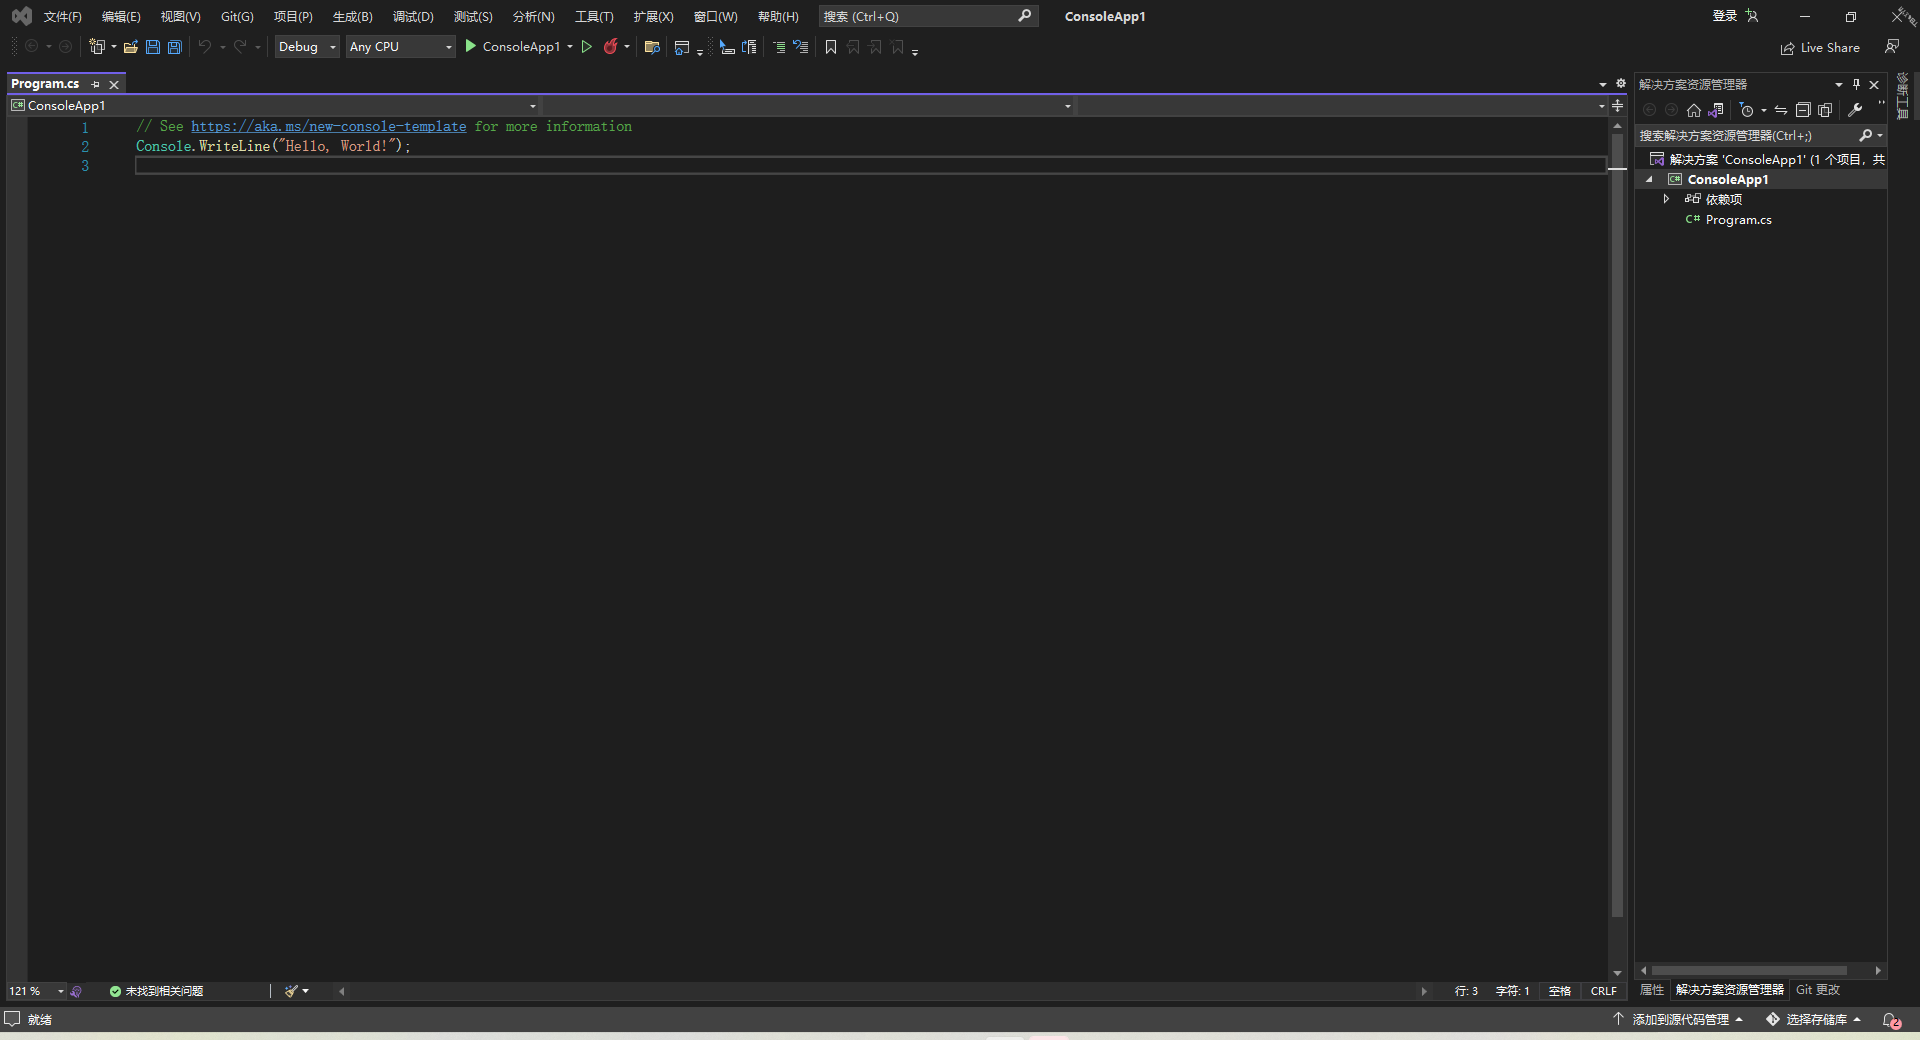Screen dimensions: 1920x1040
Task: Select the Program.cs file in Solution Explorer
Action: (x=1738, y=220)
